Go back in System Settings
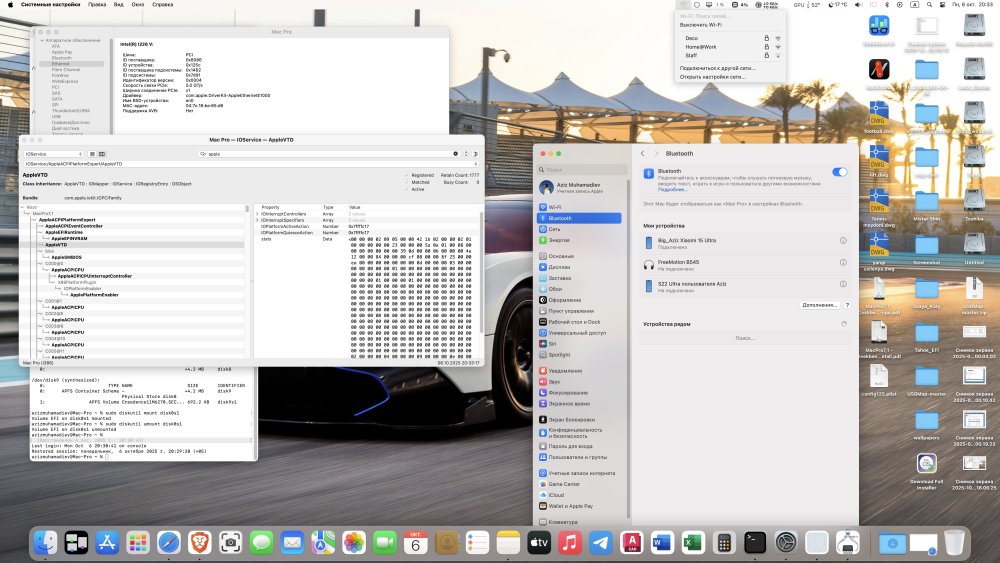 click(642, 154)
